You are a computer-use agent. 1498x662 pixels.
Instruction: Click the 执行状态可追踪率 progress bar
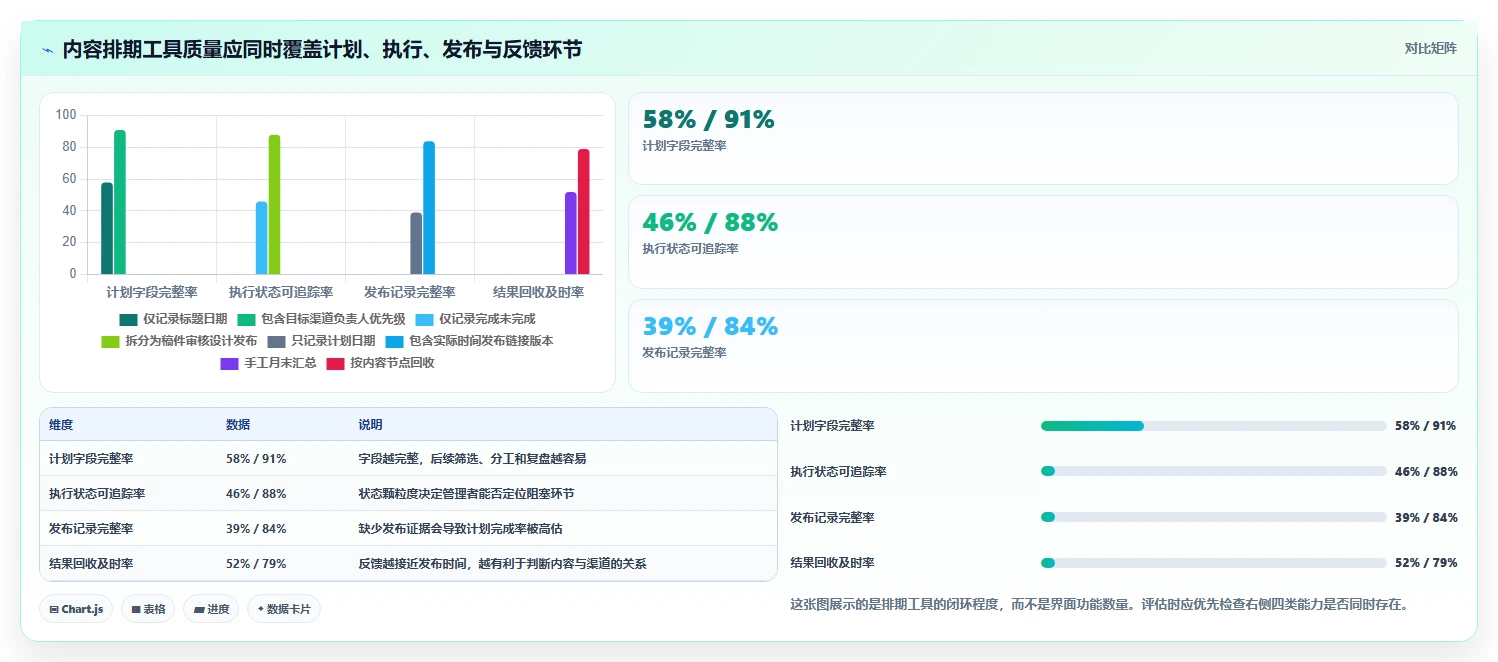click(x=1214, y=471)
